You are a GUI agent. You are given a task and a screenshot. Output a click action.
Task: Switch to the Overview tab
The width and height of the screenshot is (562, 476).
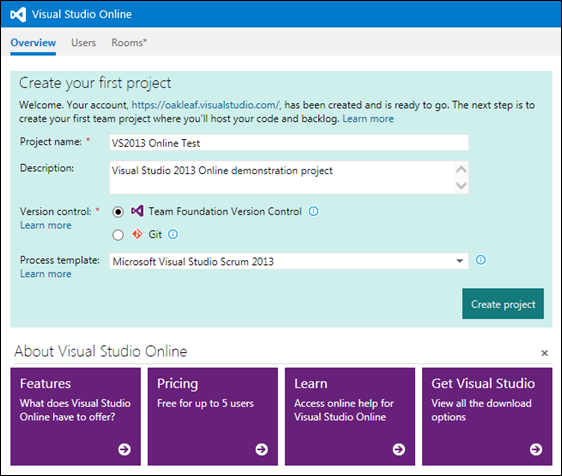click(x=33, y=43)
